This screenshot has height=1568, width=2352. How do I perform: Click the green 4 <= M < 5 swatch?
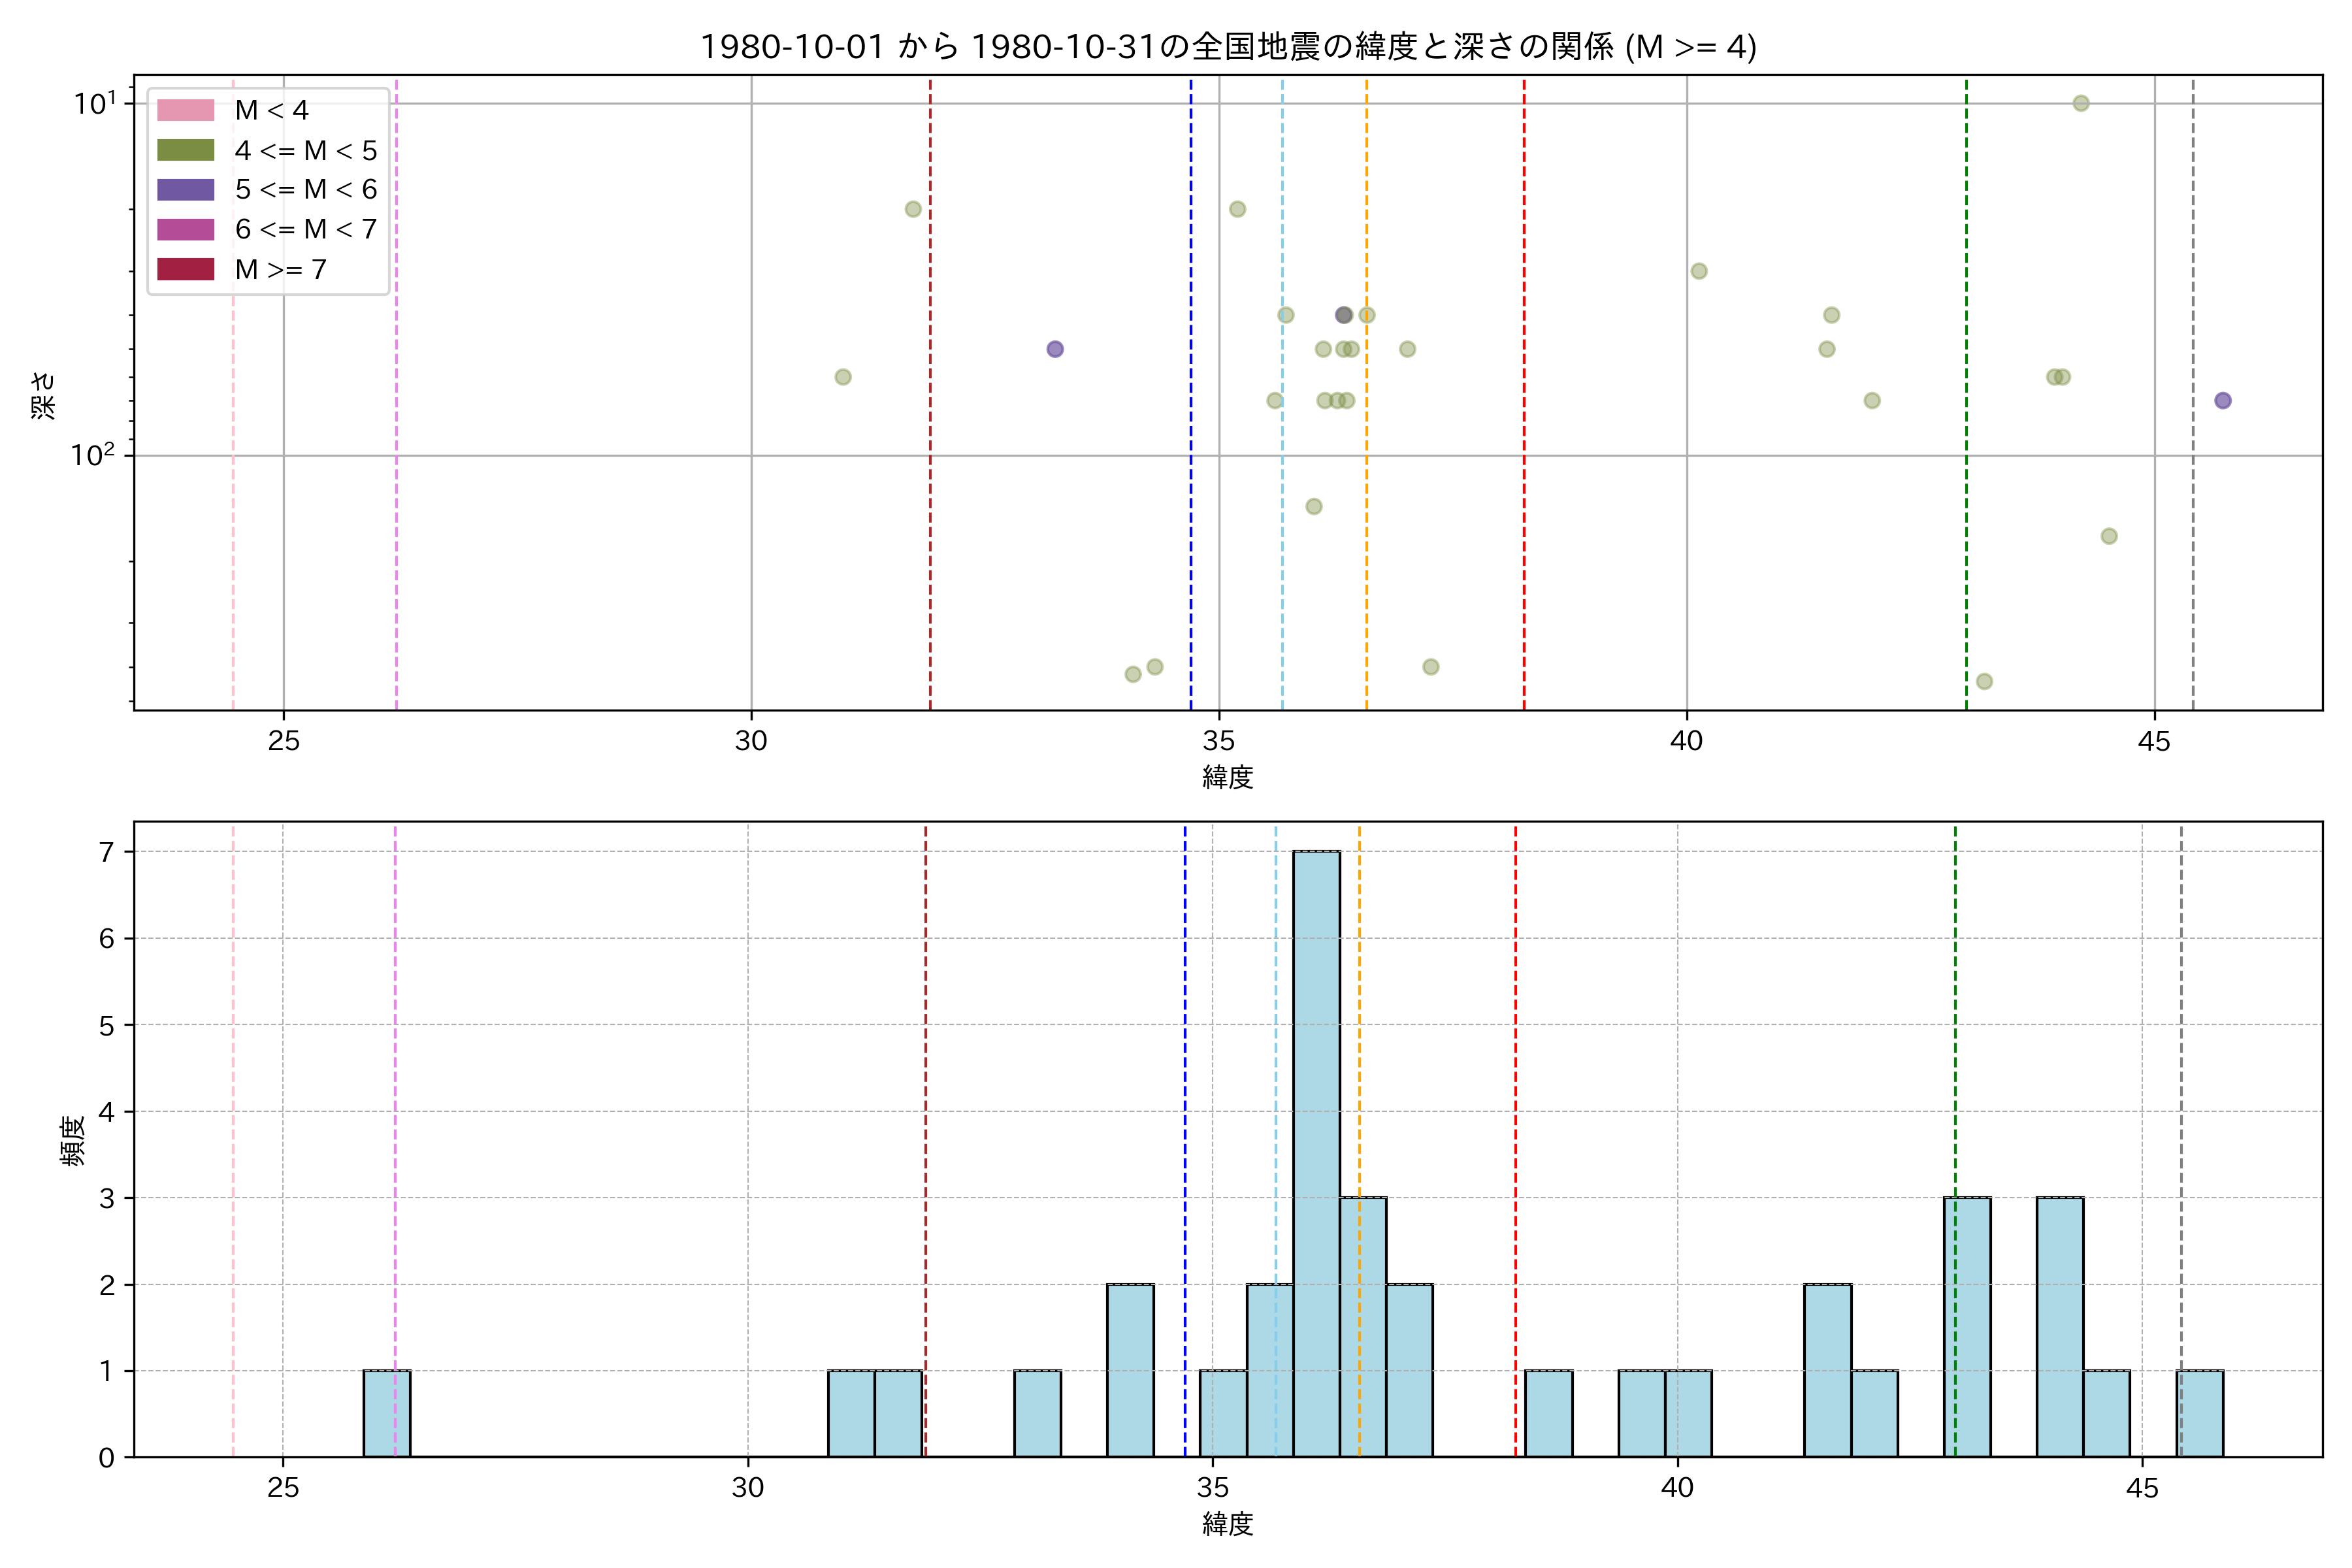coord(185,150)
